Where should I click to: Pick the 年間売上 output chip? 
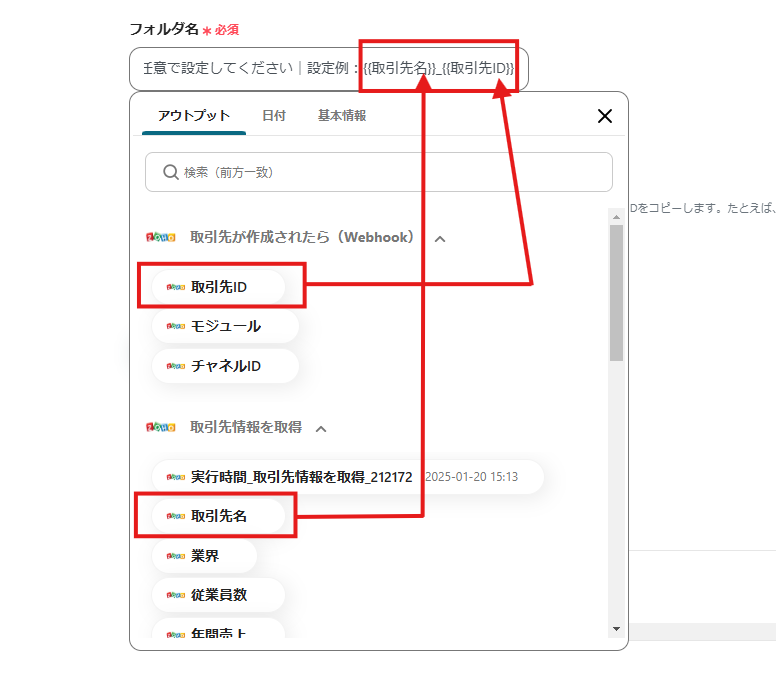[218, 632]
